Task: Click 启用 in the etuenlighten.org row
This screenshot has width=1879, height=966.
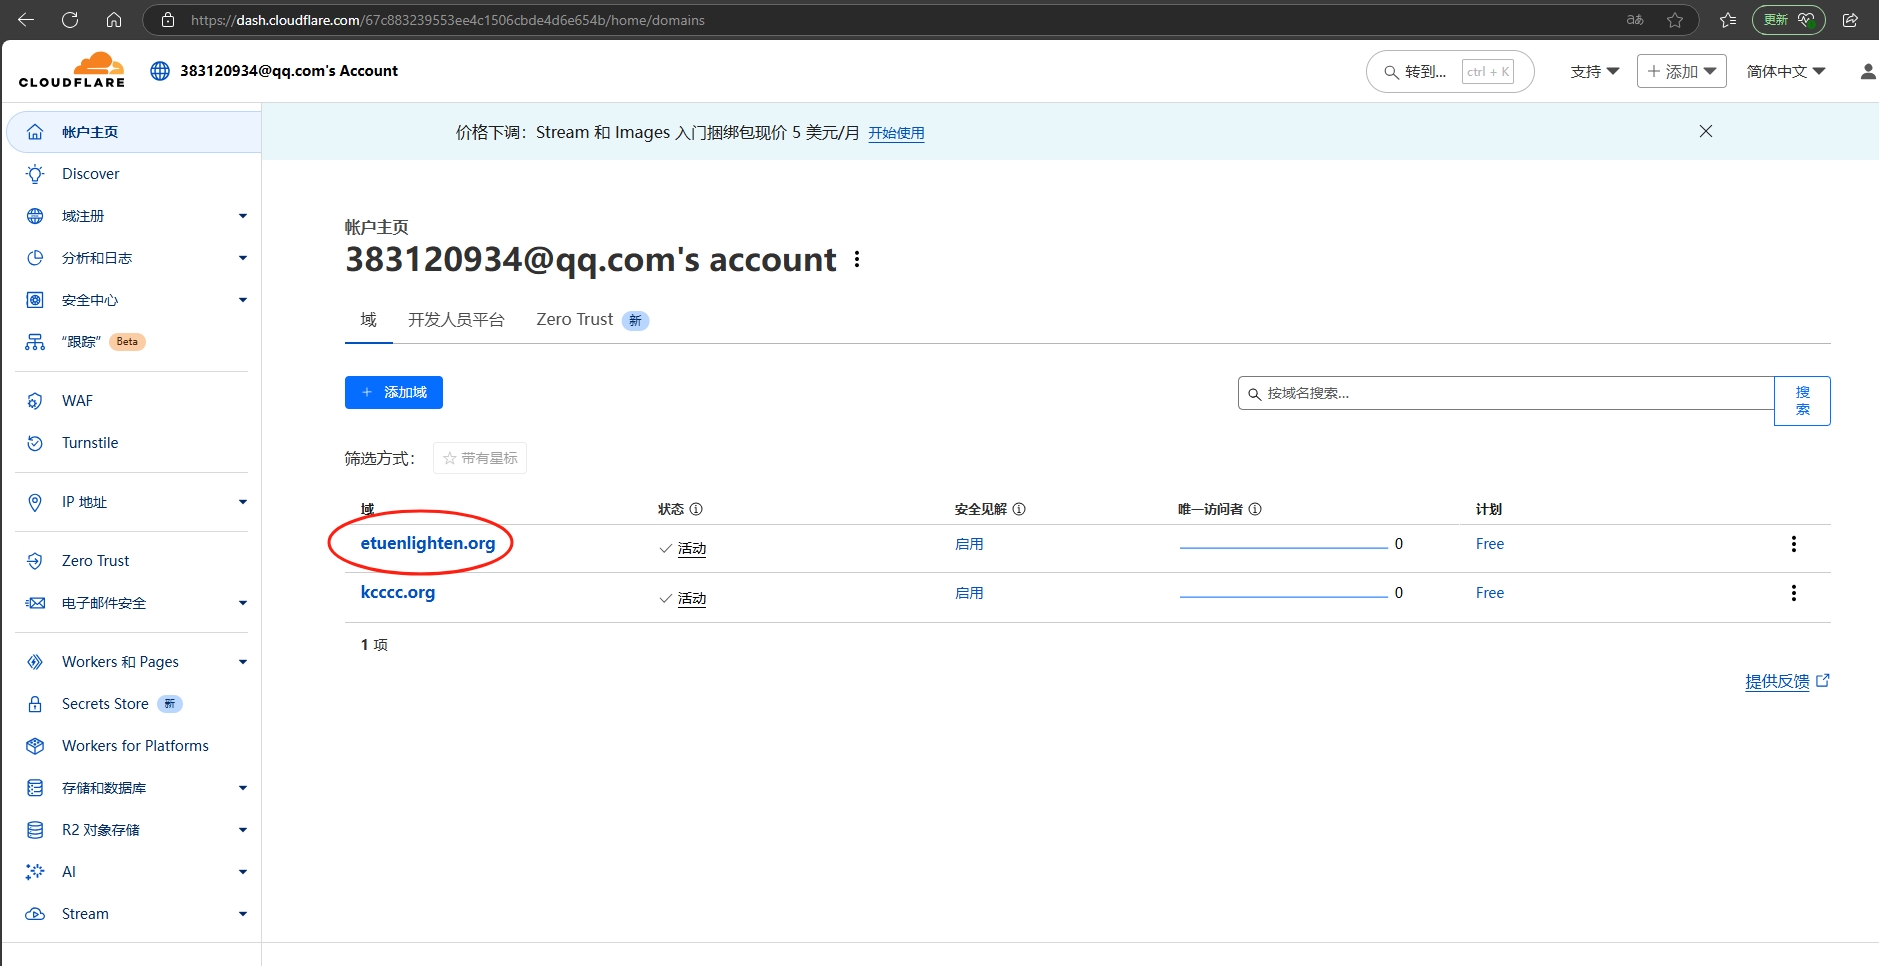Action: point(969,544)
